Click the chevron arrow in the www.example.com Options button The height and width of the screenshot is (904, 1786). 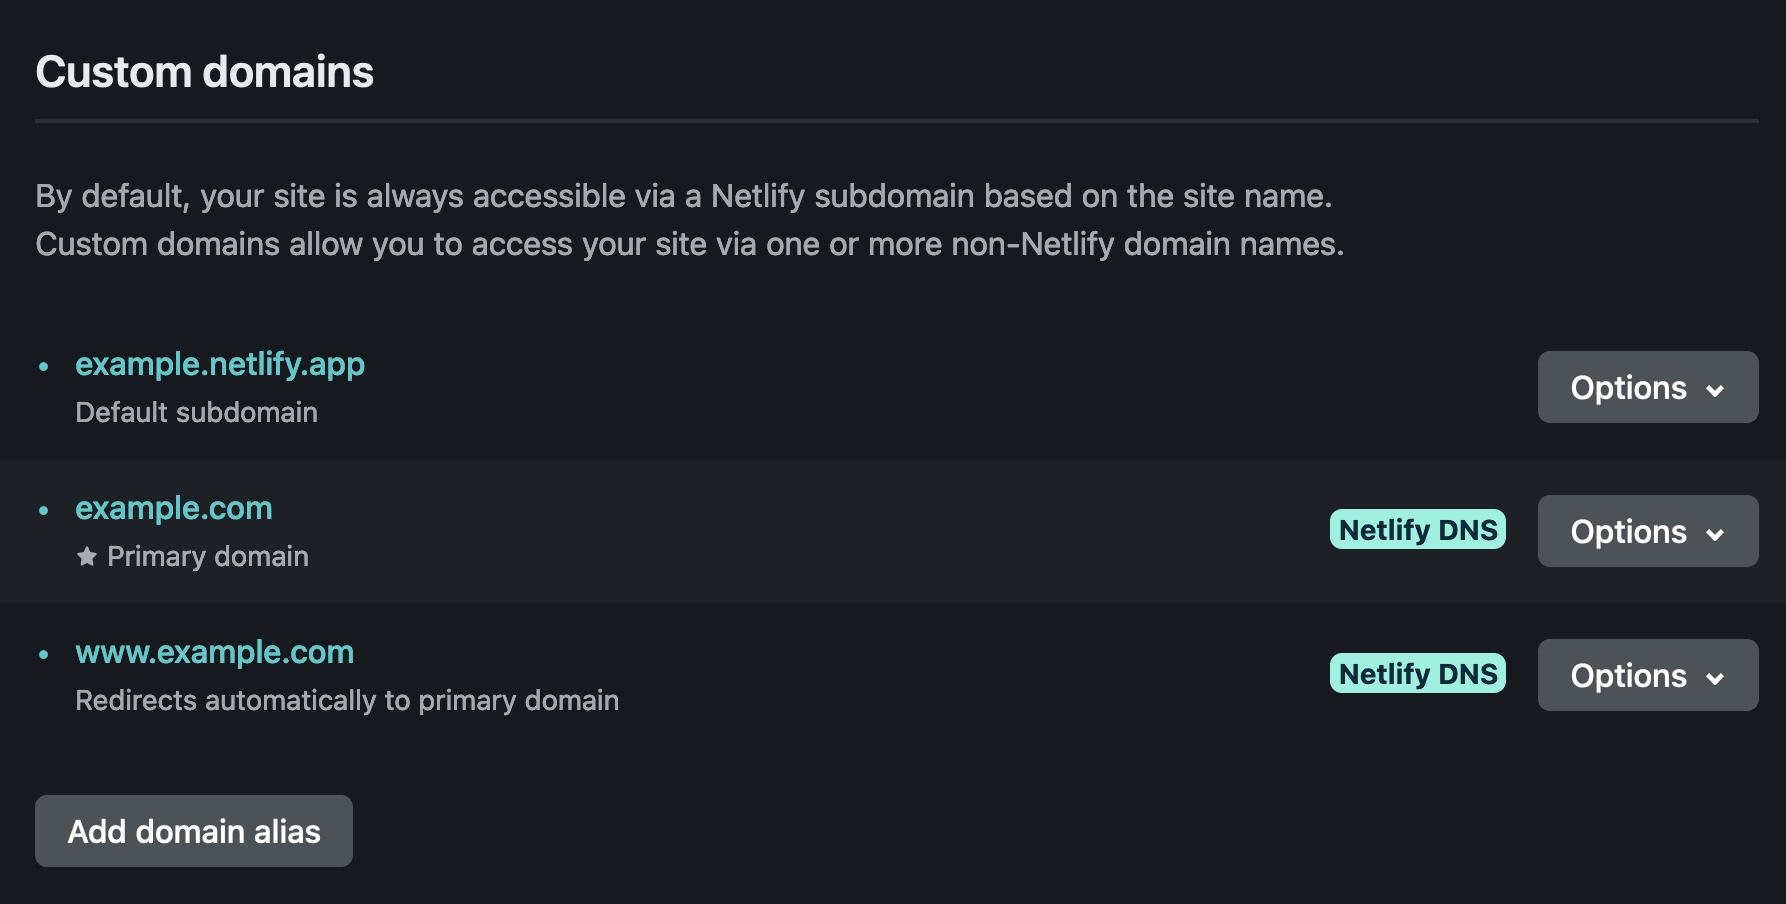pyautogui.click(x=1715, y=678)
